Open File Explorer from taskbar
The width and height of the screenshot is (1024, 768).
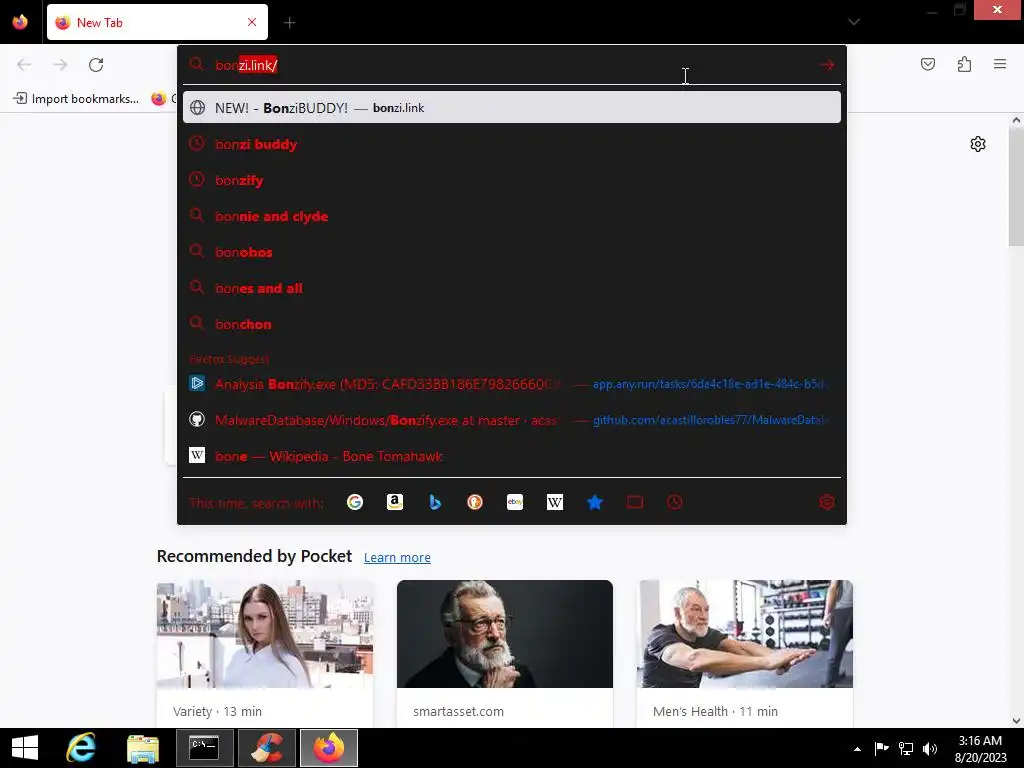coord(142,748)
